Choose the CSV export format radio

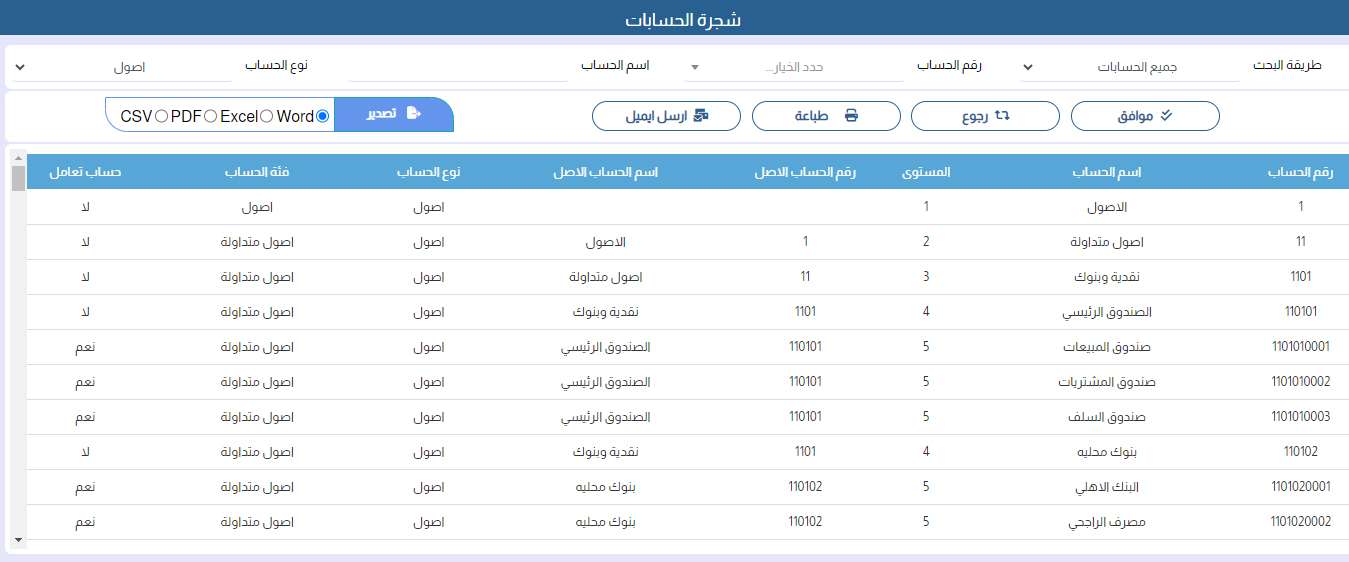click(161, 117)
